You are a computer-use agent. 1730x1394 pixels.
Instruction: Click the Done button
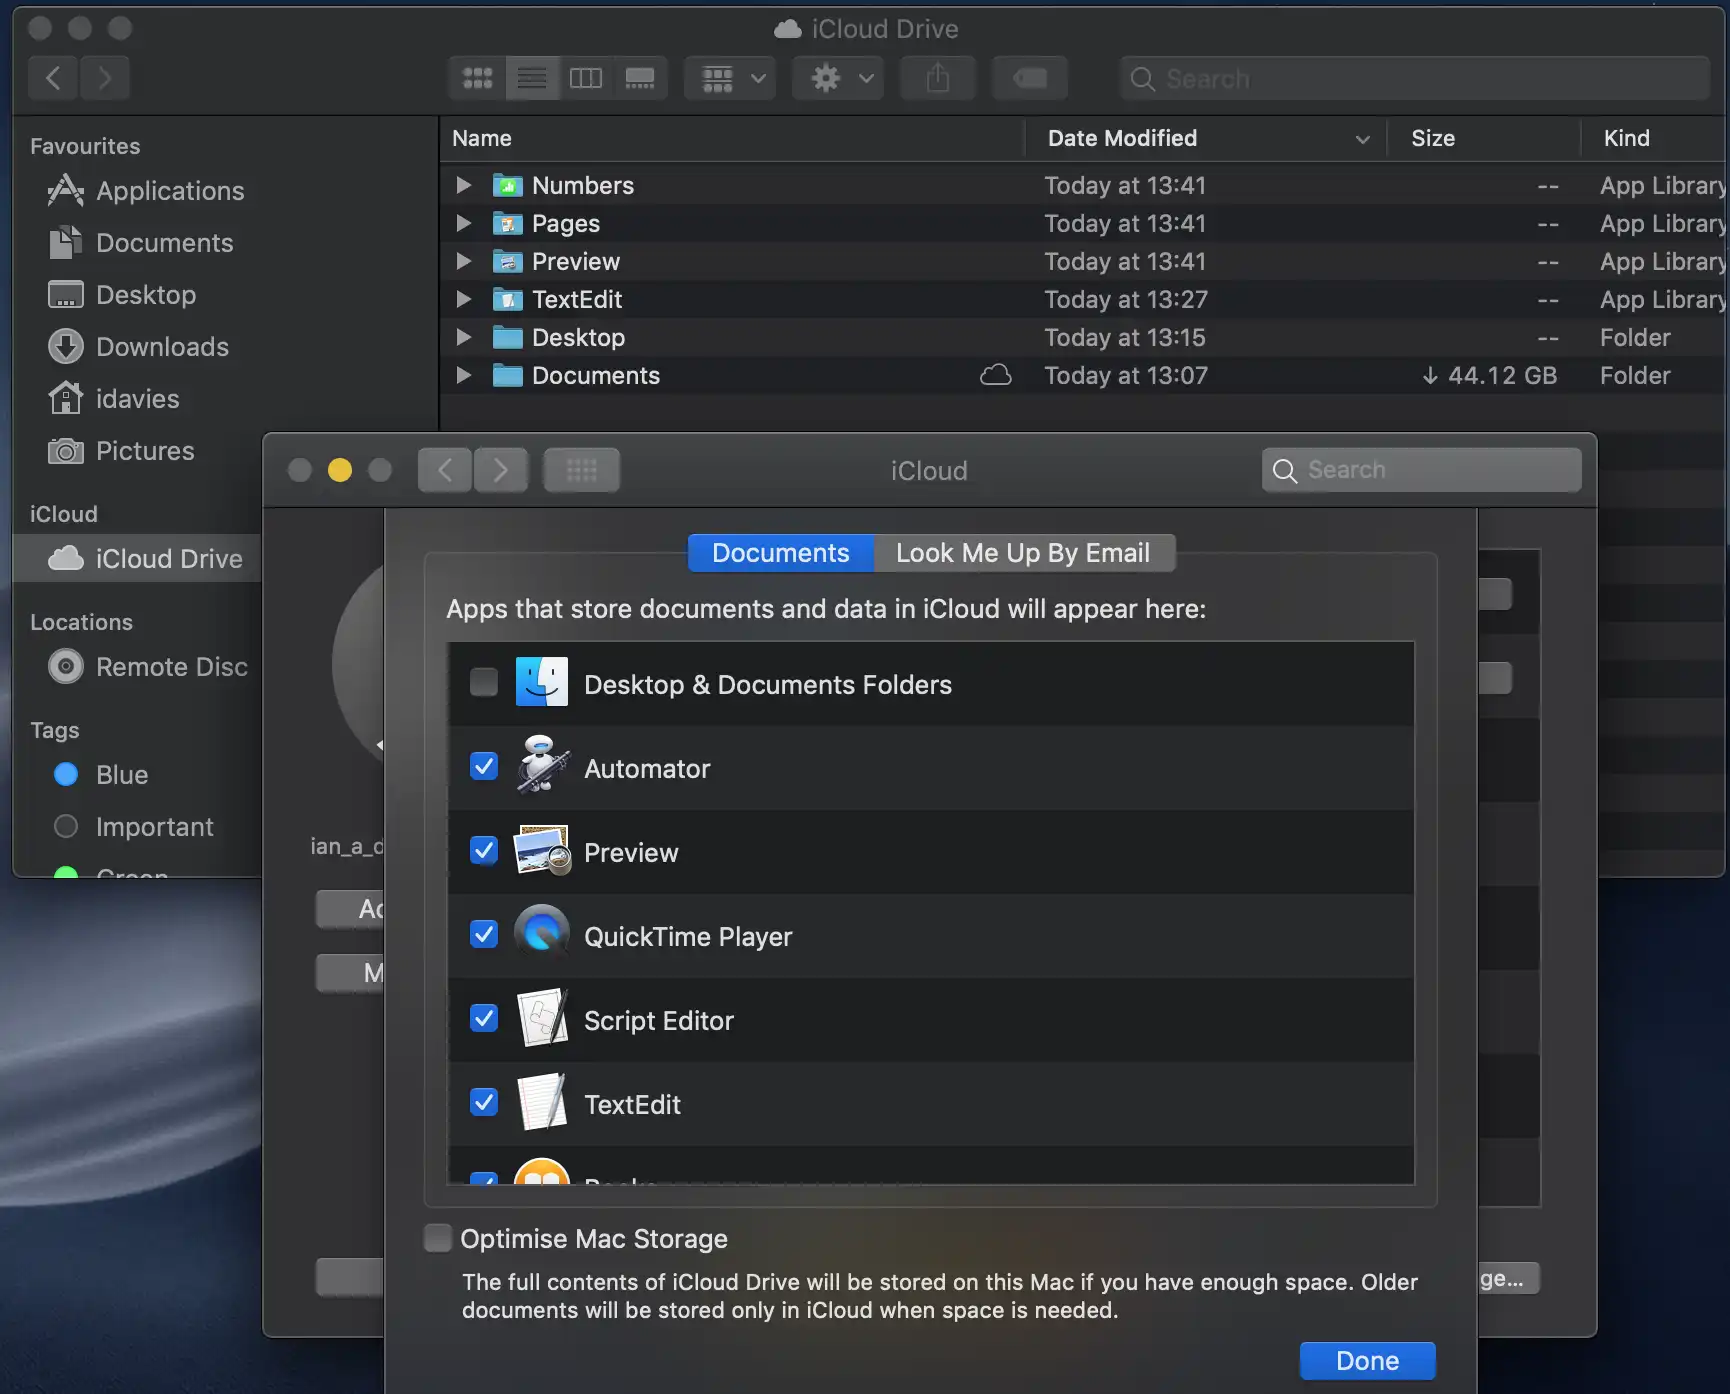(1366, 1360)
